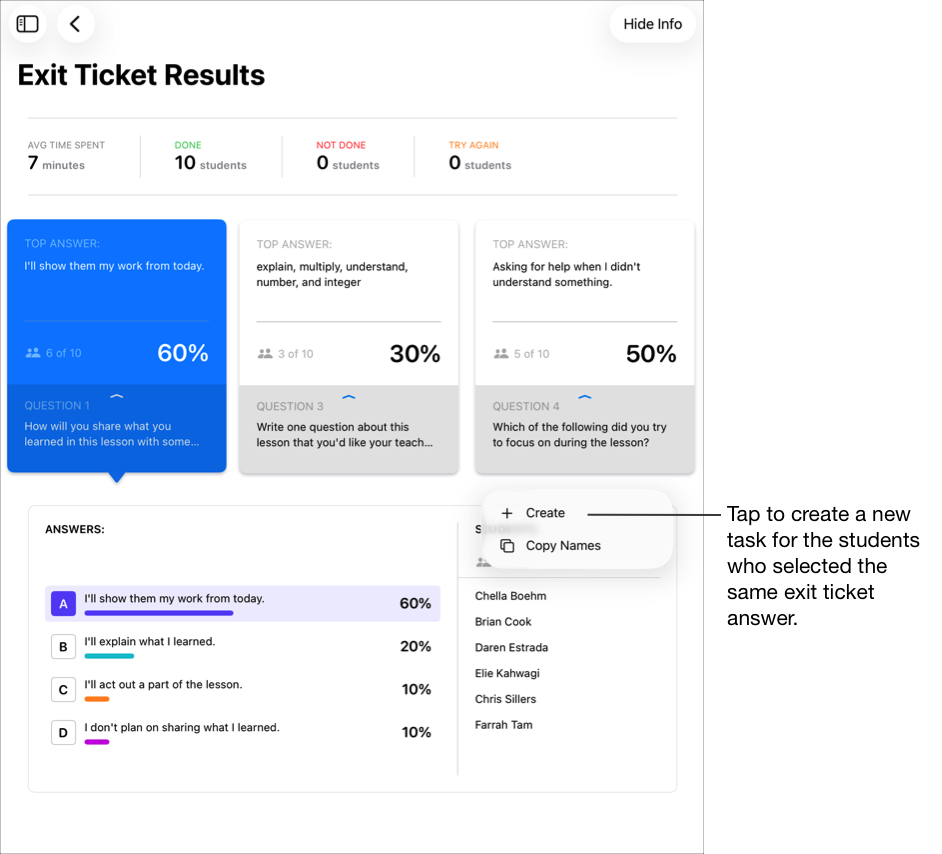Viewport: 942px width, 854px height.
Task: Click the Hide Info button
Action: [652, 23]
